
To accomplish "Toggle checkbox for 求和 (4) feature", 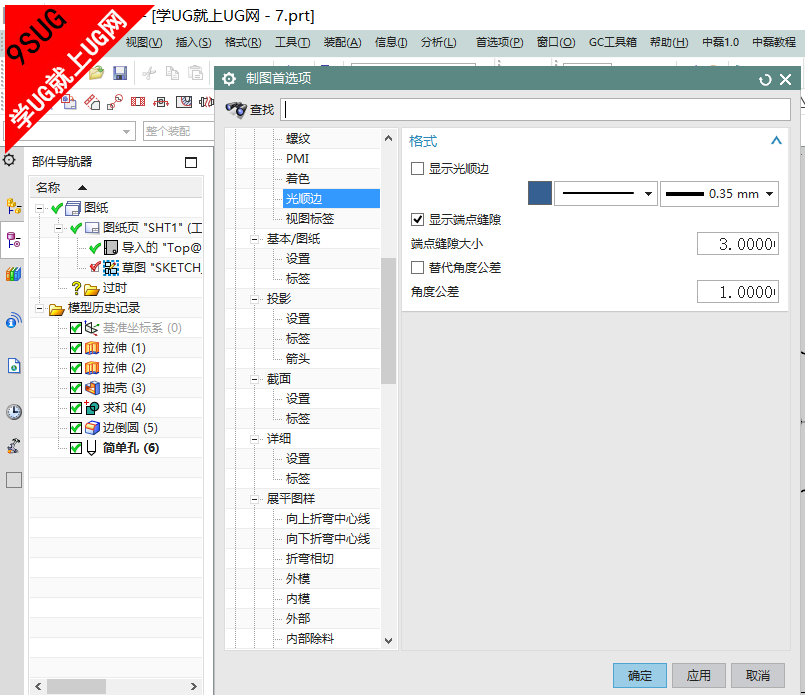I will pyautogui.click(x=76, y=408).
